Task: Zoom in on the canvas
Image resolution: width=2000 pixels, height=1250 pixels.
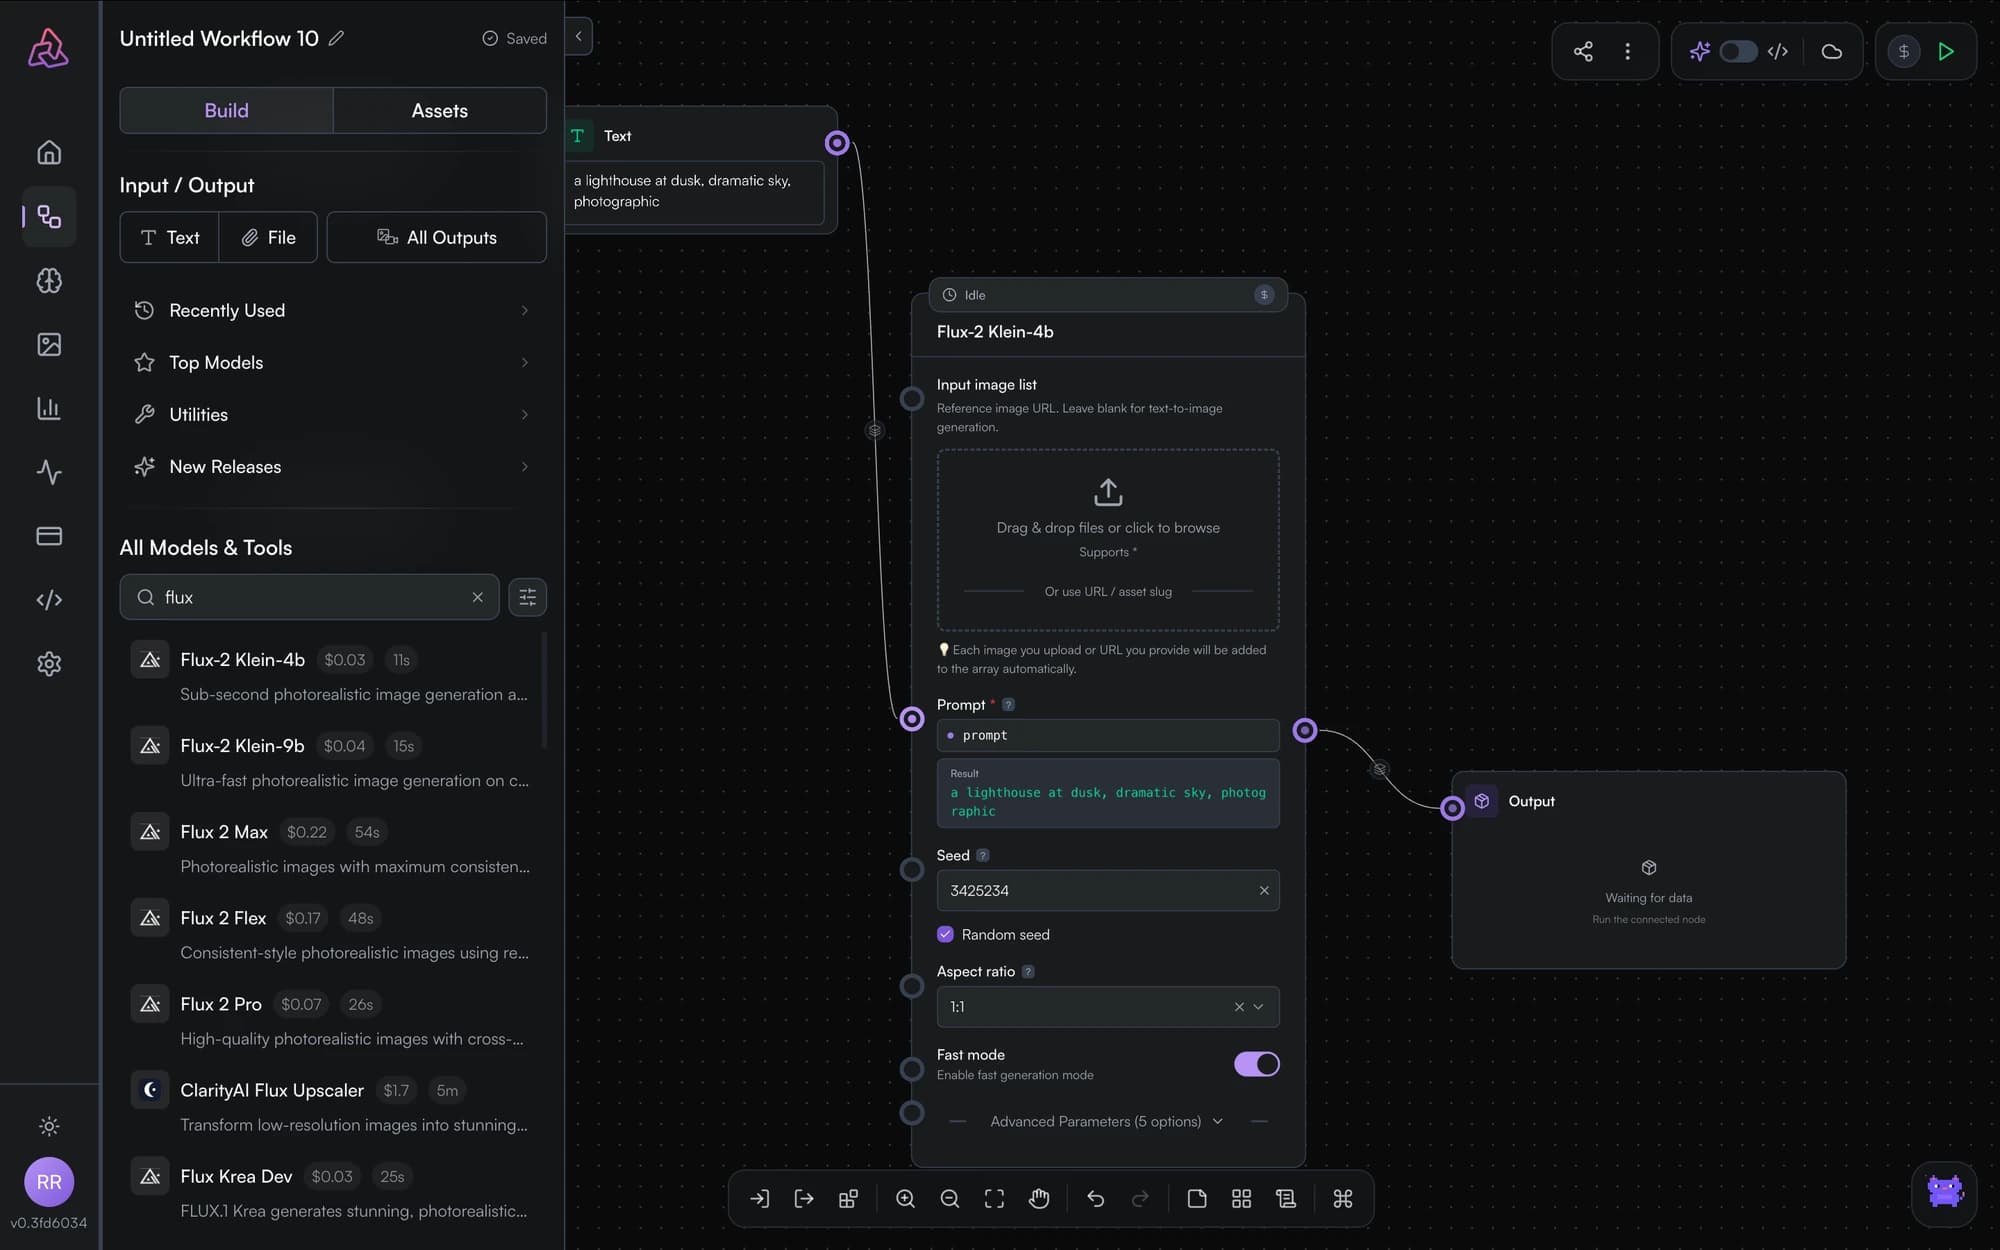Action: 905,1198
